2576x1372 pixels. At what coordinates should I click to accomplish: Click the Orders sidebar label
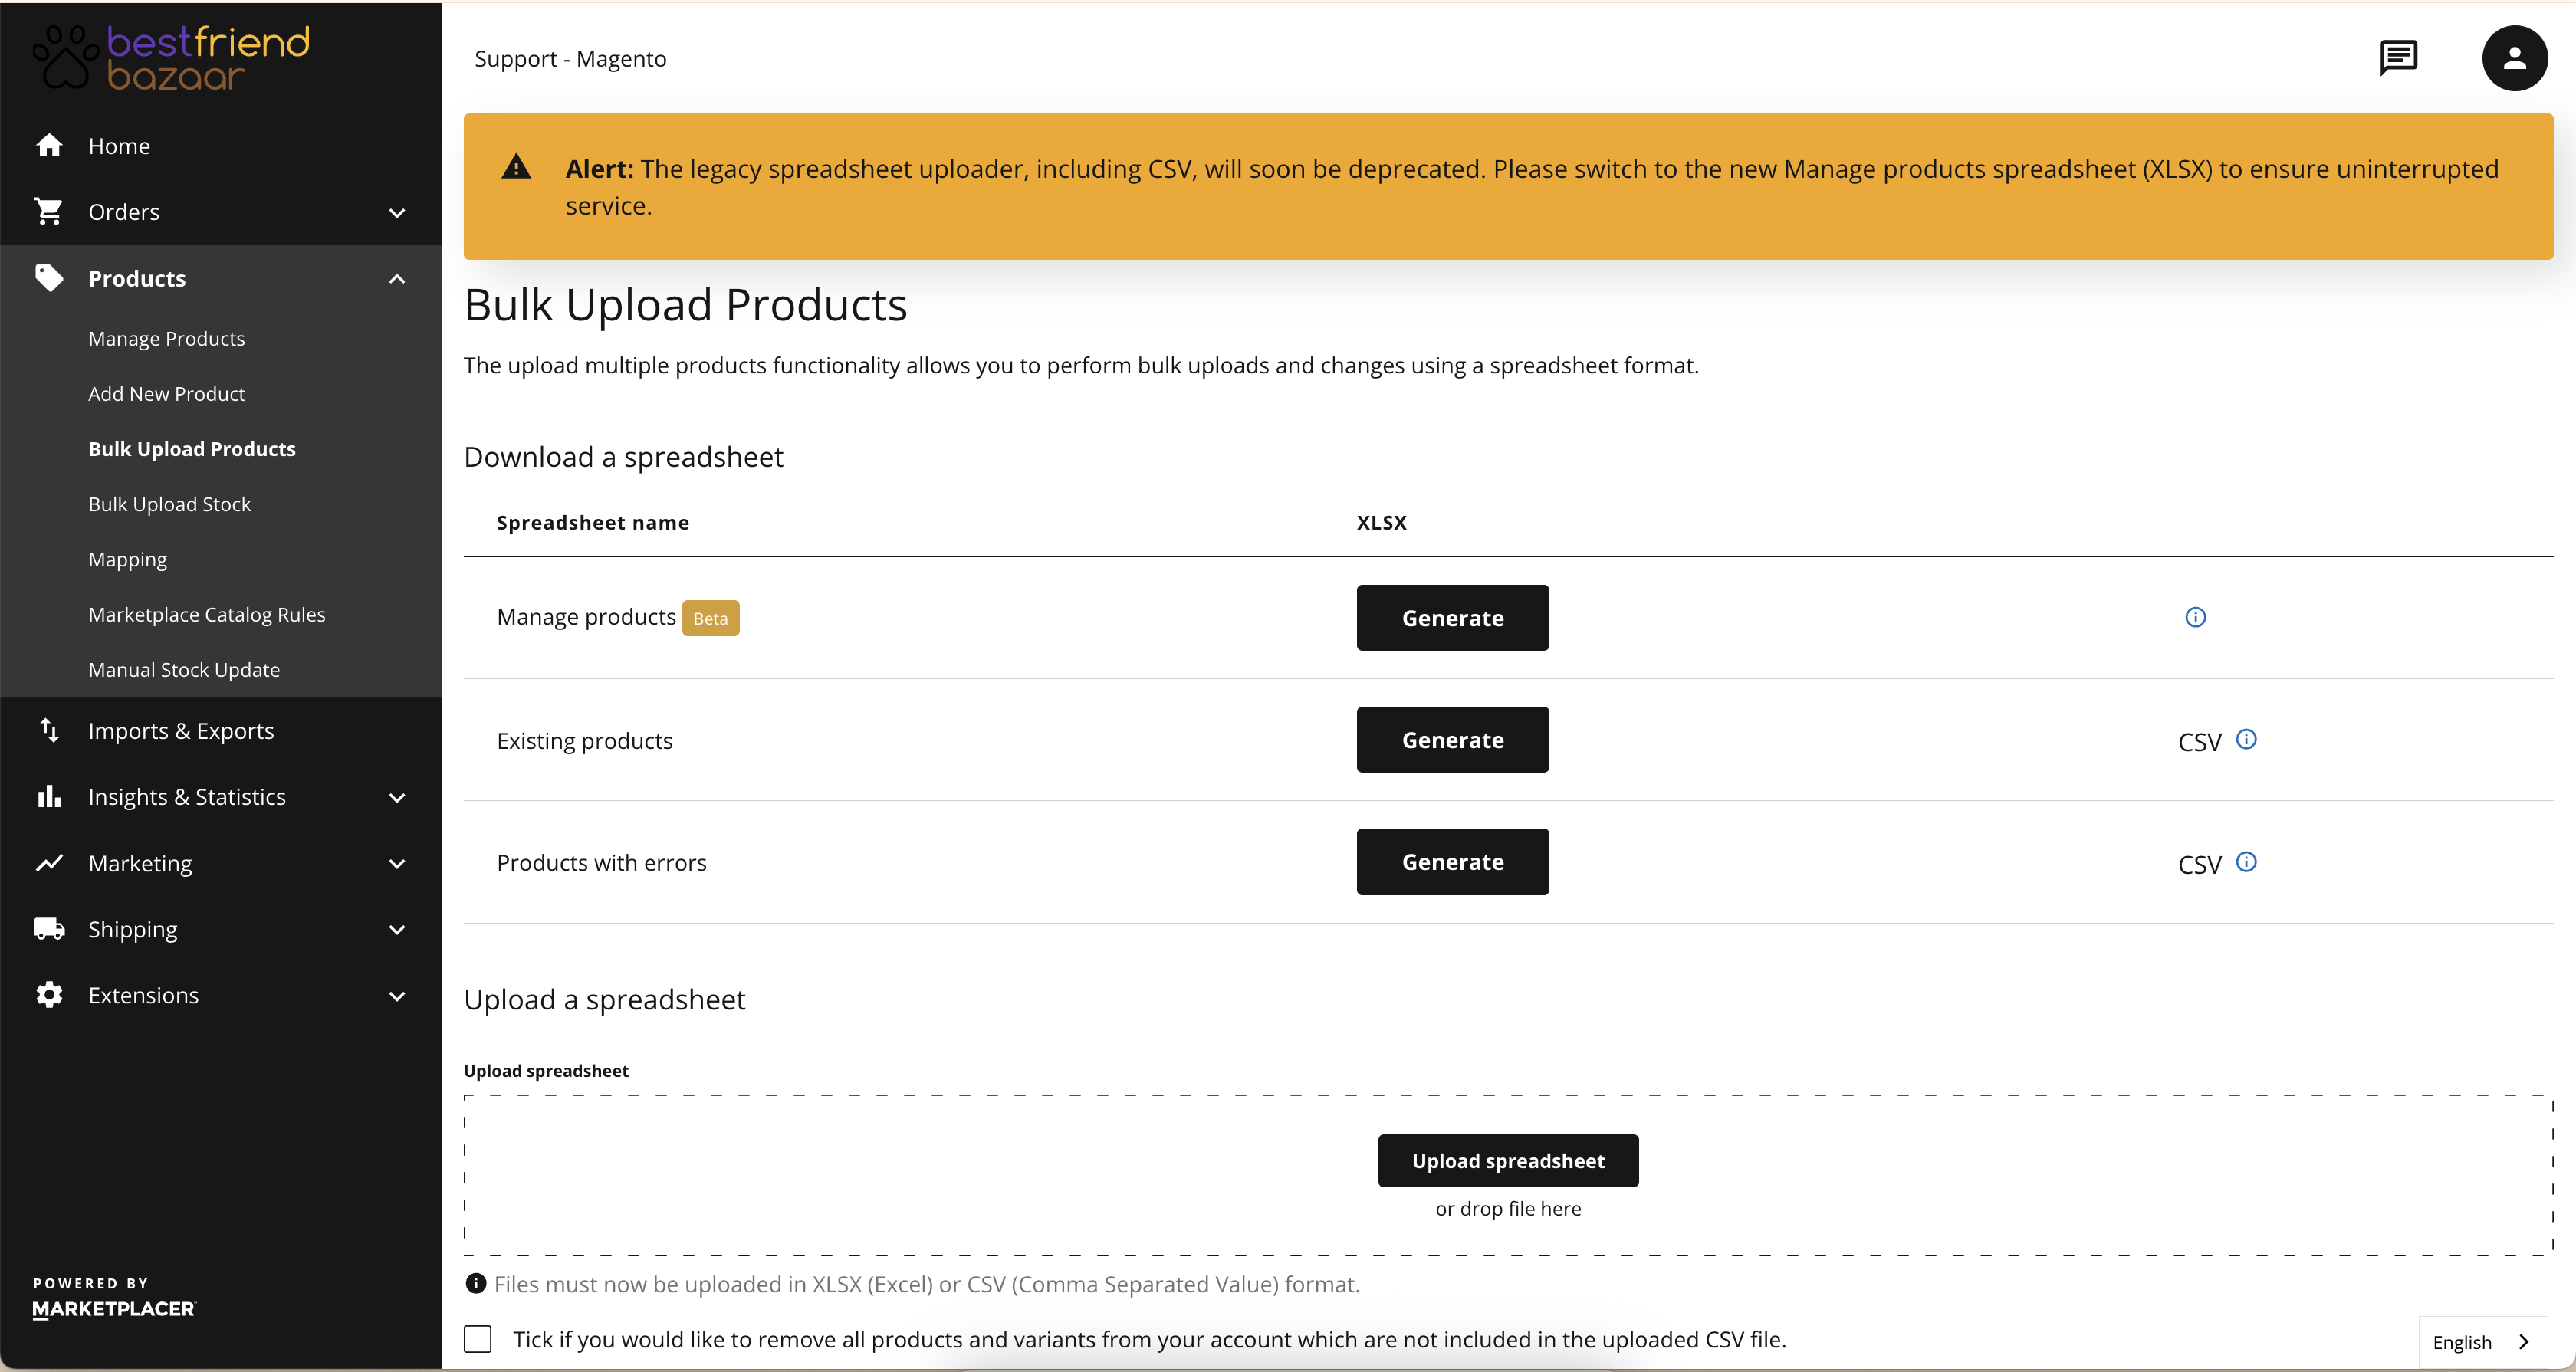click(124, 212)
